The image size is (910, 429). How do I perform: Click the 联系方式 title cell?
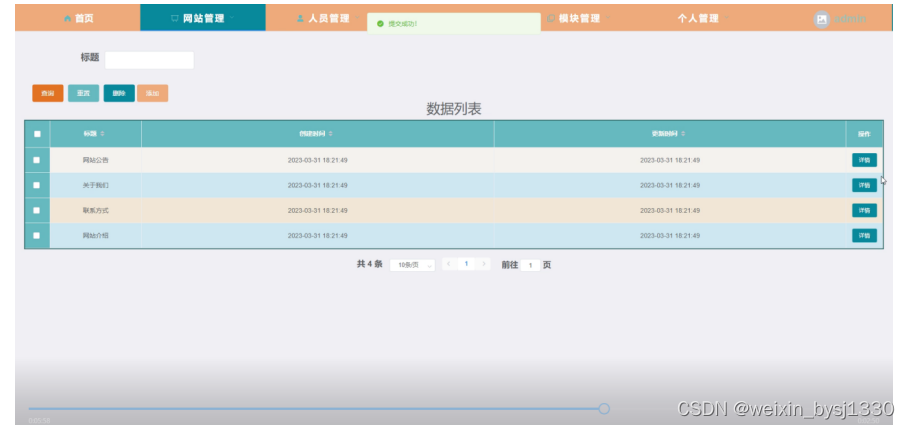click(x=95, y=210)
